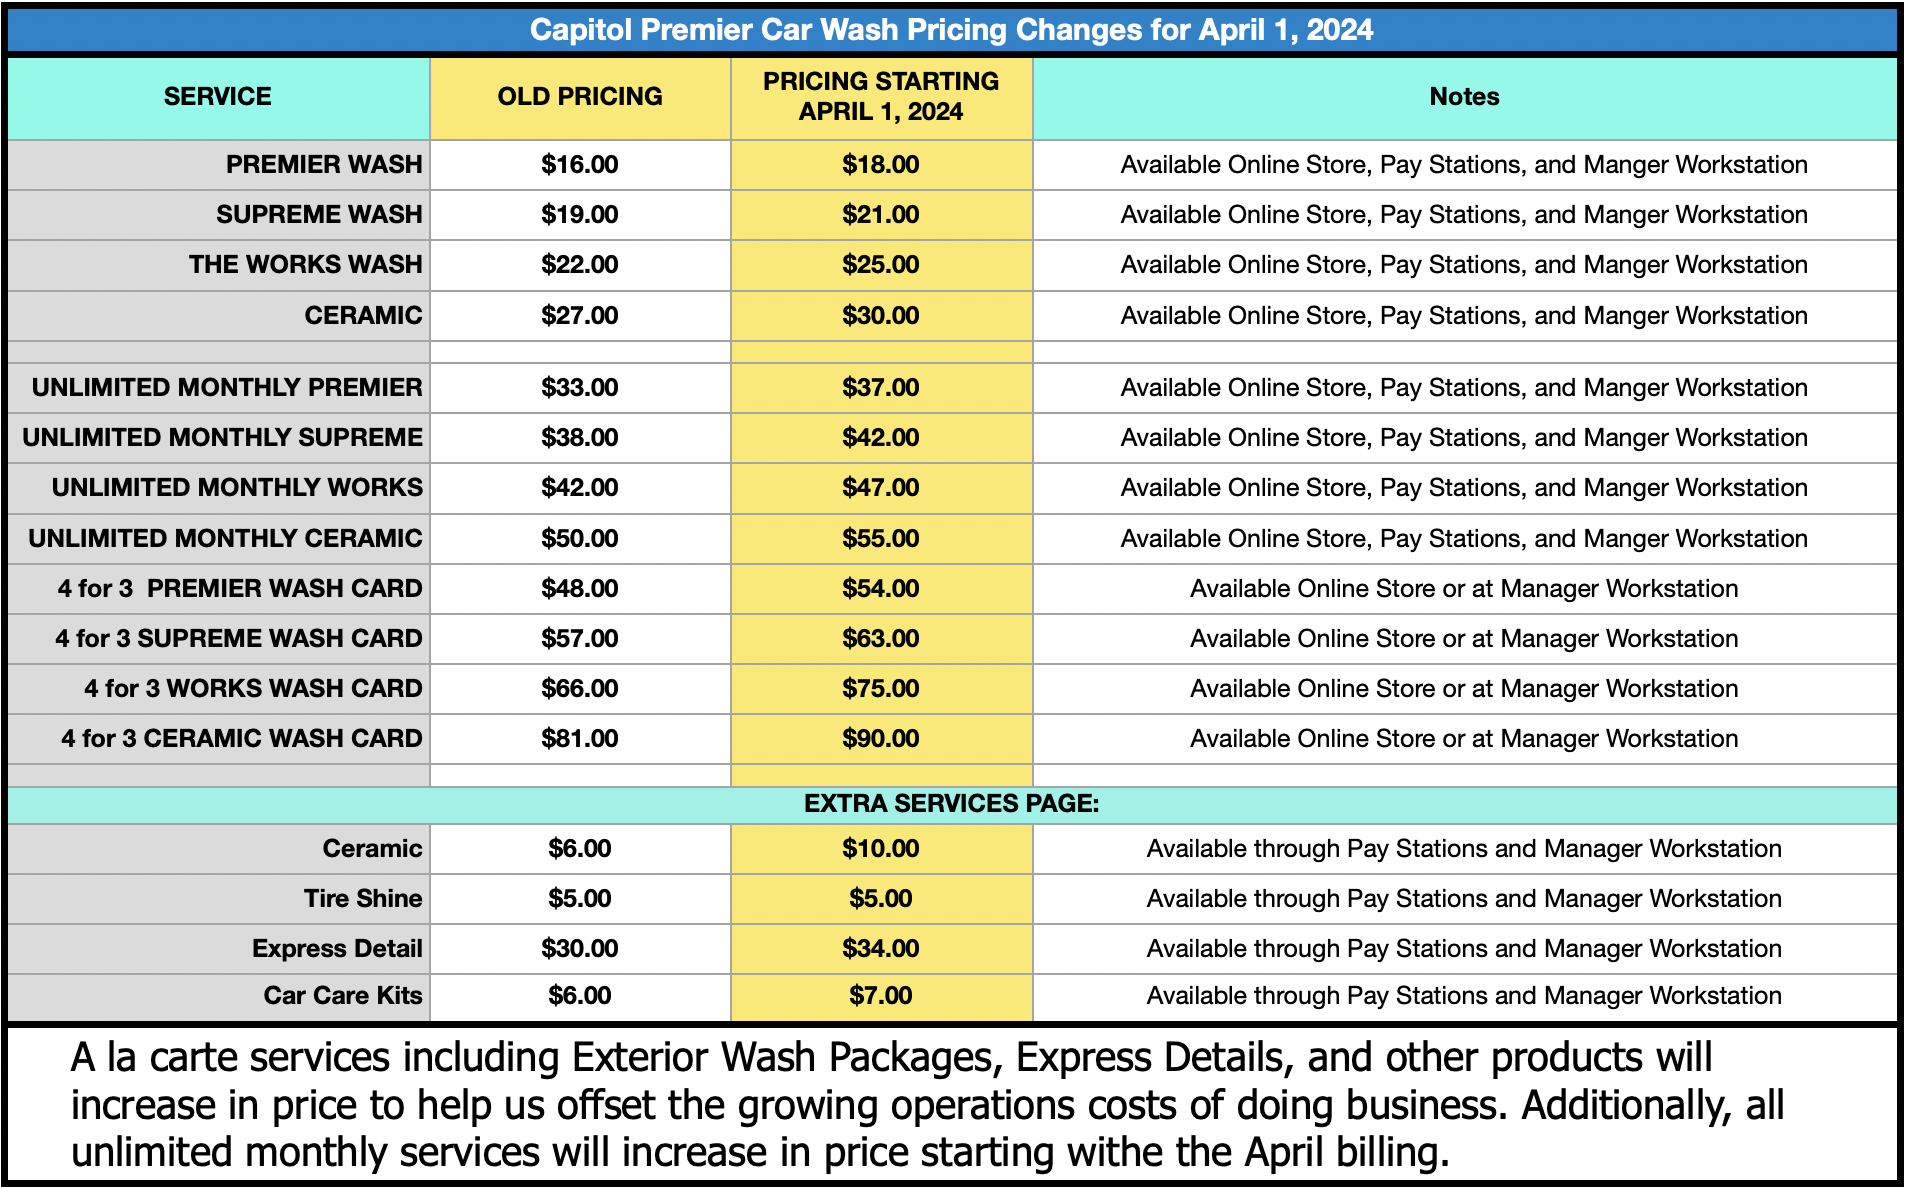This screenshot has width=1906, height=1188.
Task: Click the EXTRA SERVICES PAGE section header
Action: tap(951, 804)
